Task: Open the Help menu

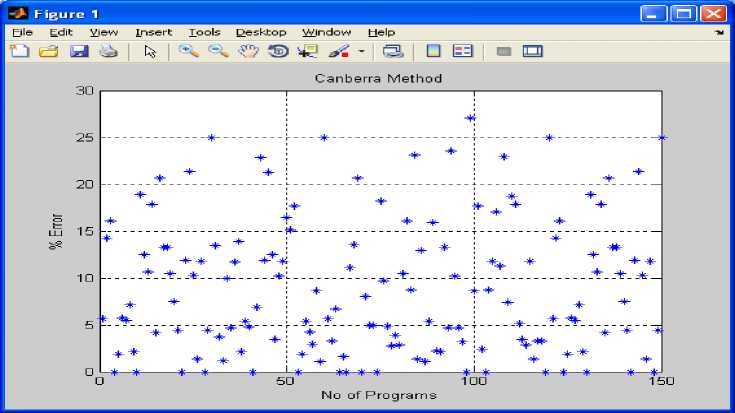Action: (382, 32)
